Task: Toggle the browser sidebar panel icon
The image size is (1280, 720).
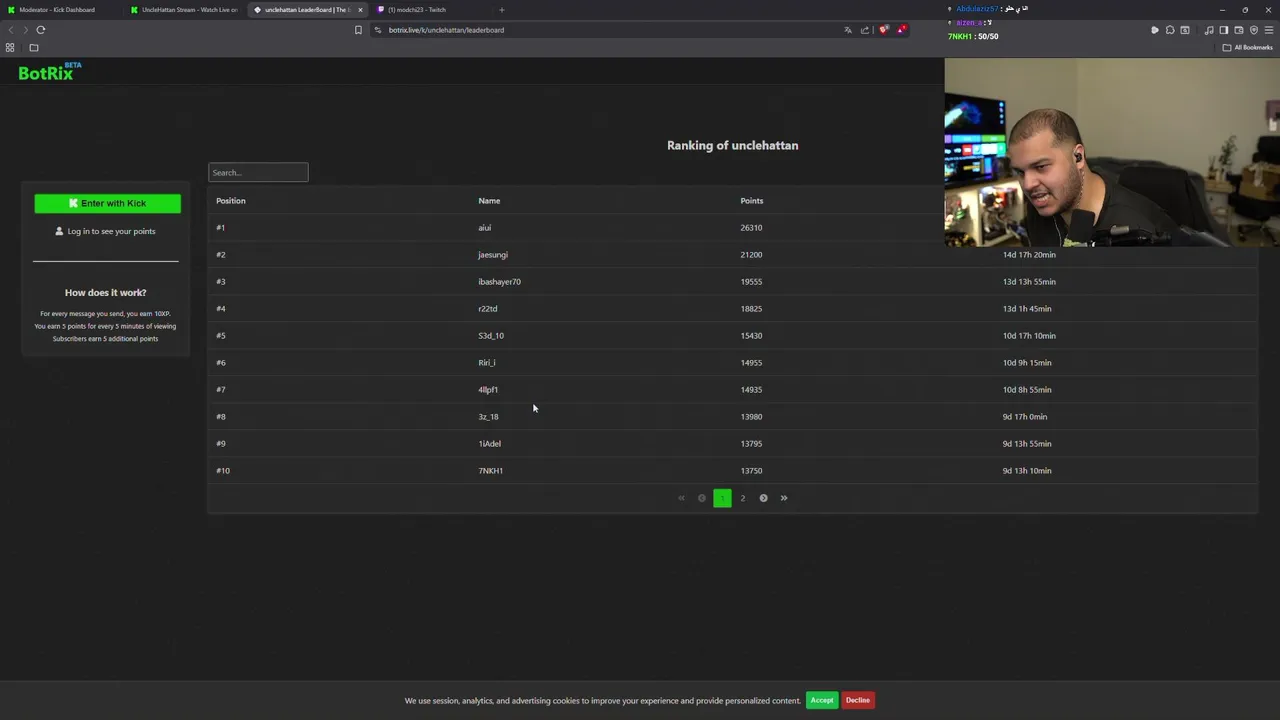Action: click(1223, 30)
